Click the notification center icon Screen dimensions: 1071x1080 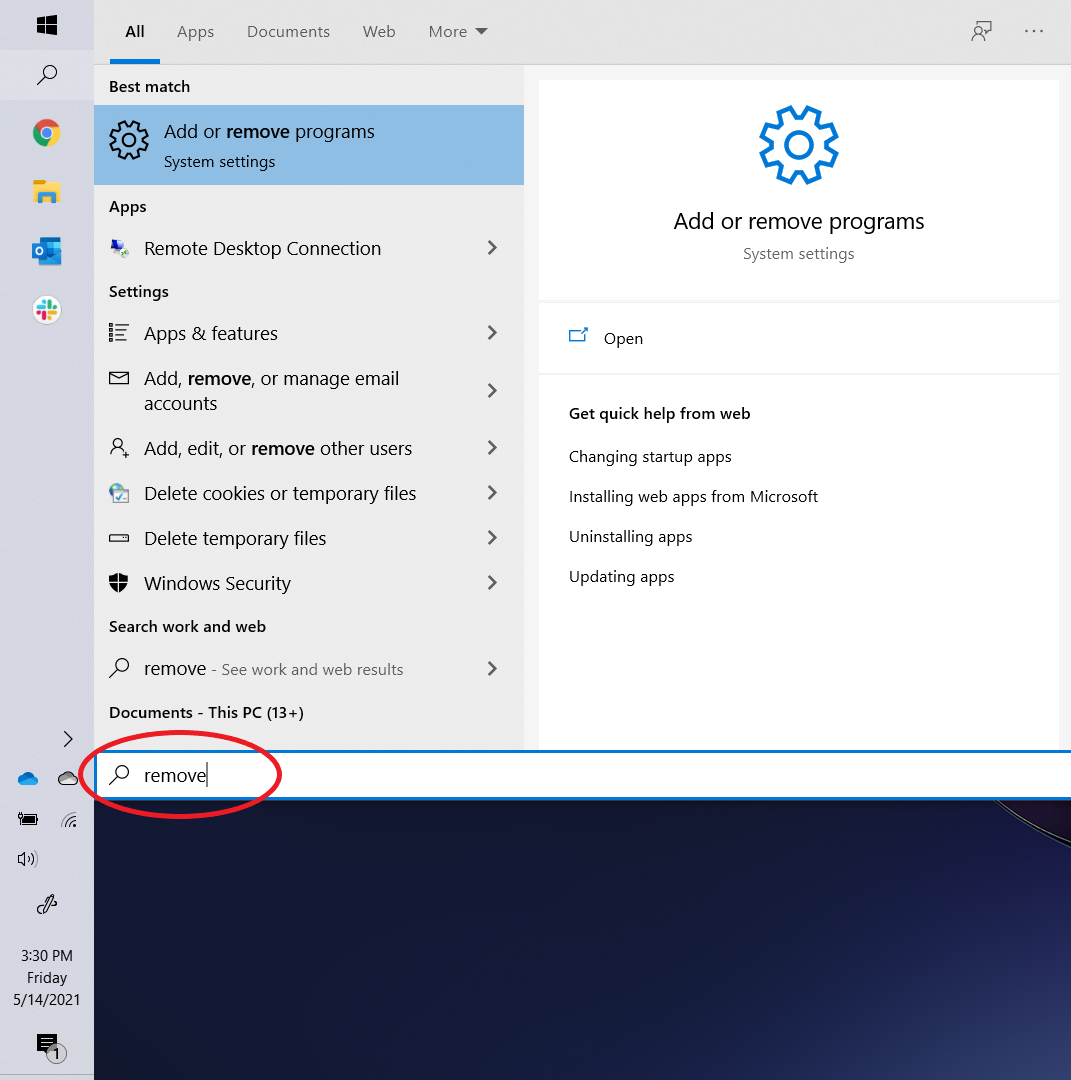47,1044
